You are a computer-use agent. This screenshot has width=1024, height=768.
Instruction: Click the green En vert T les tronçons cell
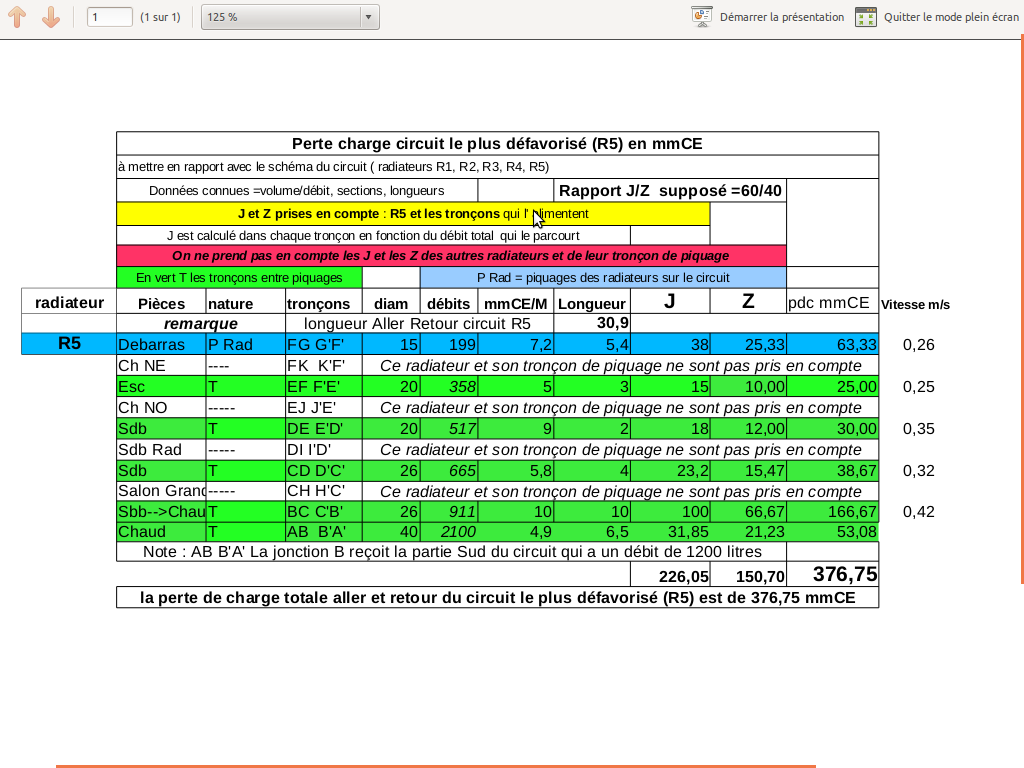tap(239, 278)
